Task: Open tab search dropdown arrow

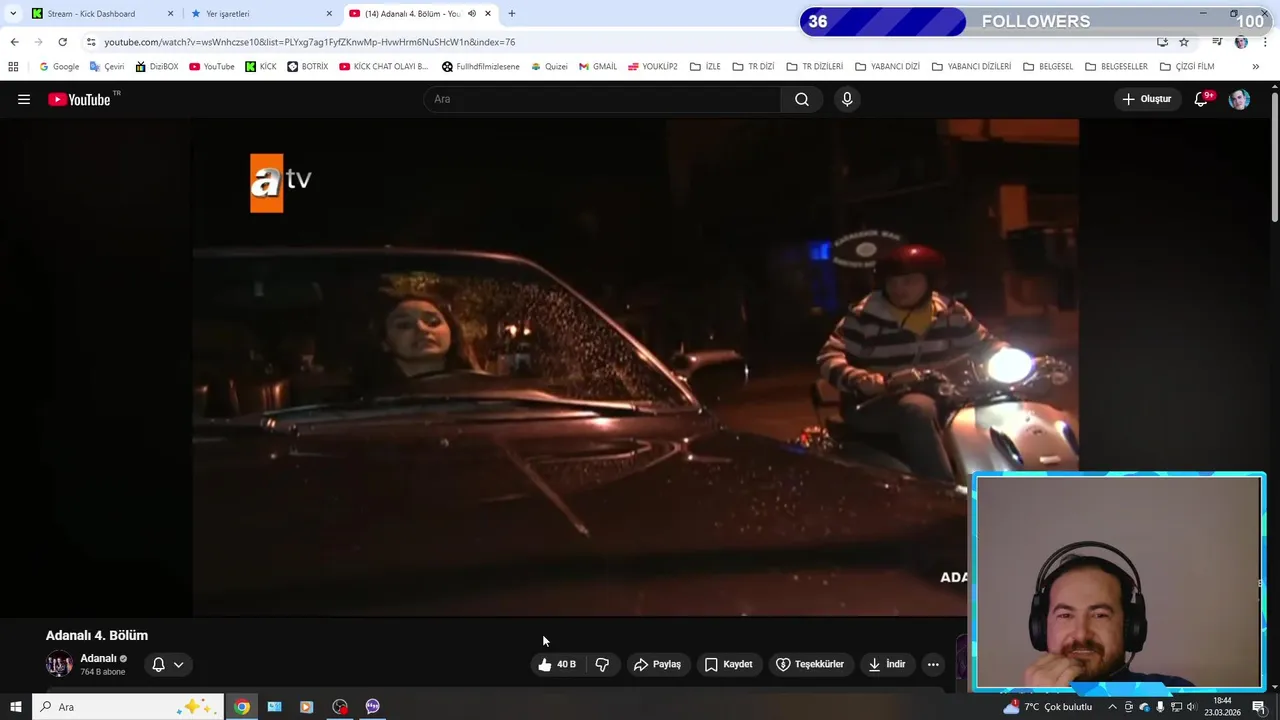Action: [x=13, y=14]
